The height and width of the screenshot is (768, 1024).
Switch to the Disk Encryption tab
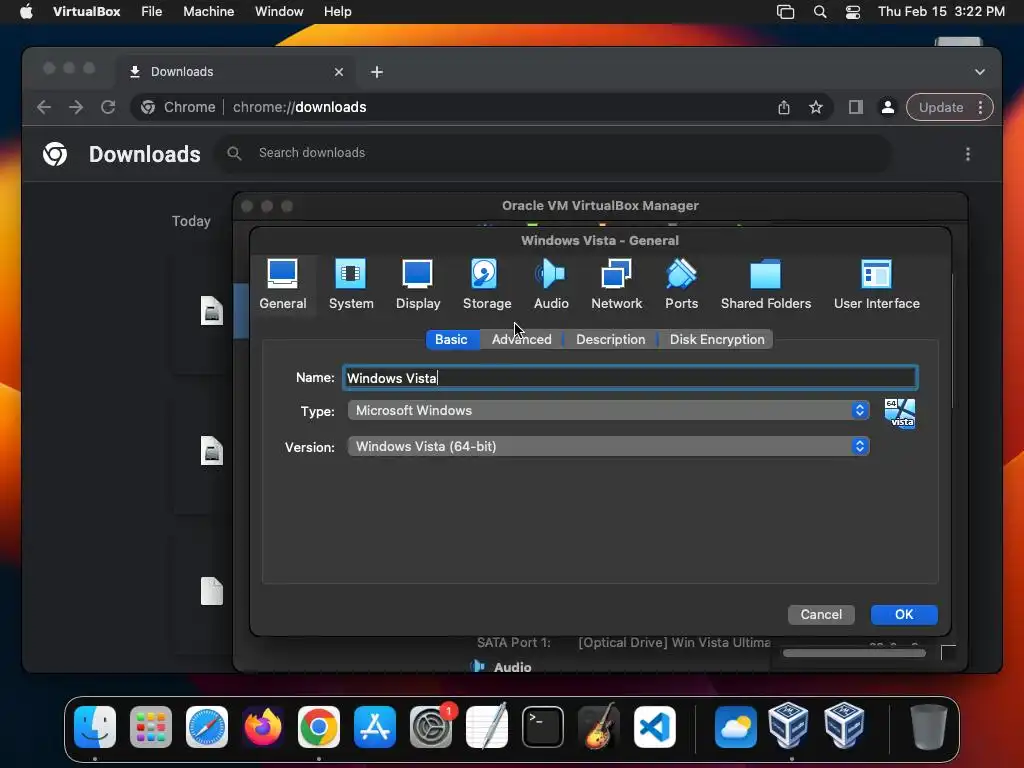(x=716, y=340)
